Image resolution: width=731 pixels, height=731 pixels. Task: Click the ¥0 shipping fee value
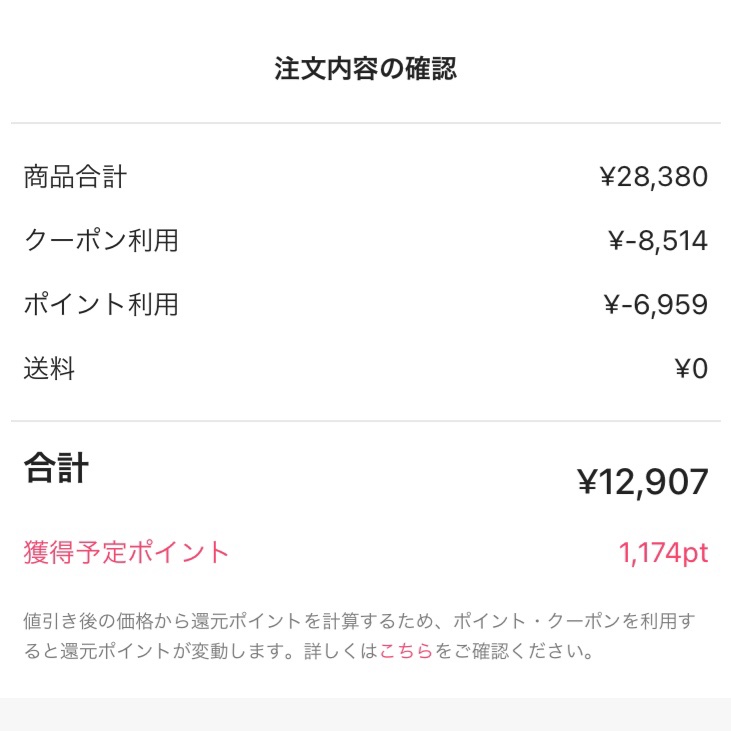(x=691, y=369)
